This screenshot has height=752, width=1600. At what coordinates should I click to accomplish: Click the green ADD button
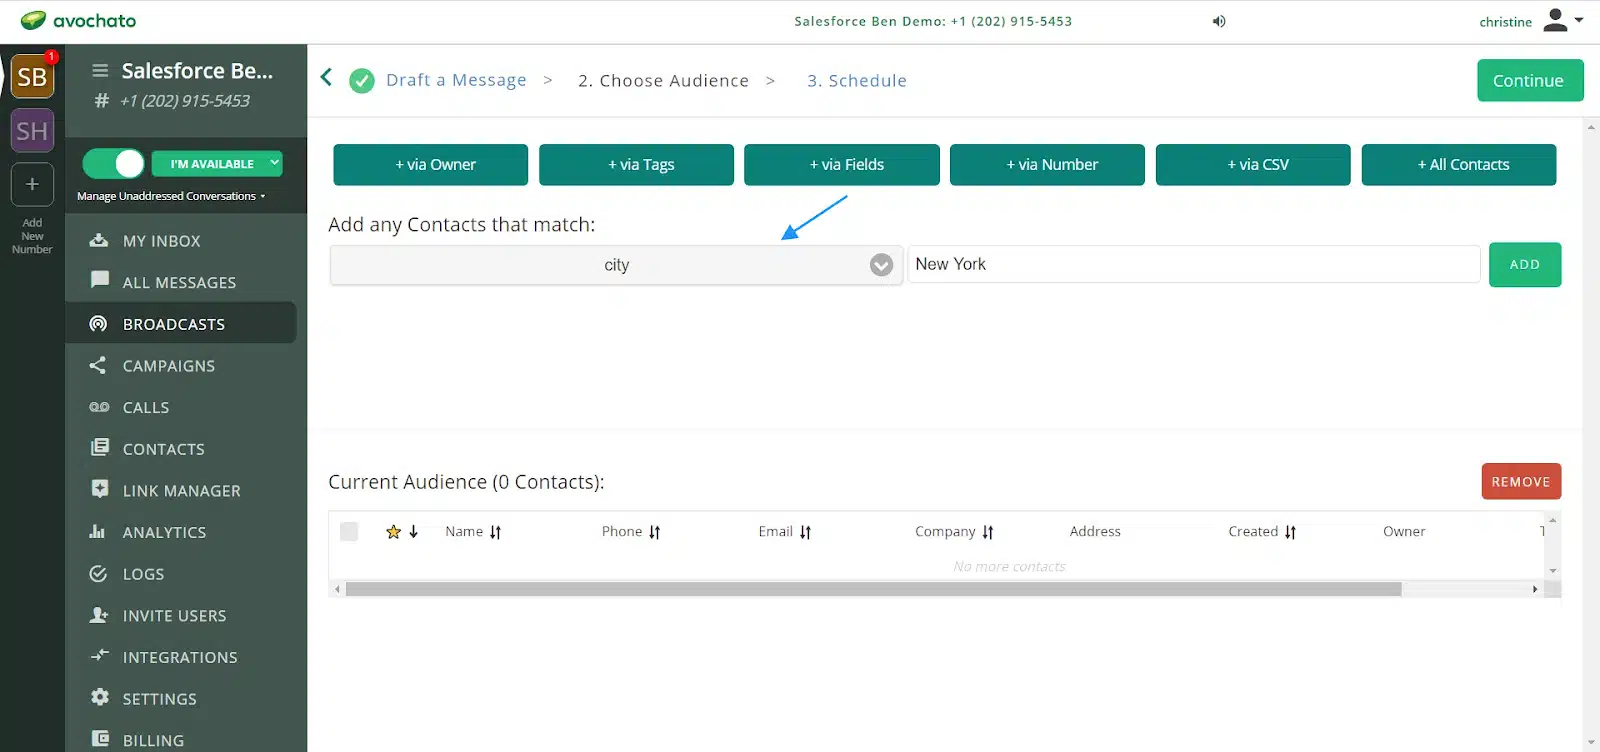tap(1525, 265)
